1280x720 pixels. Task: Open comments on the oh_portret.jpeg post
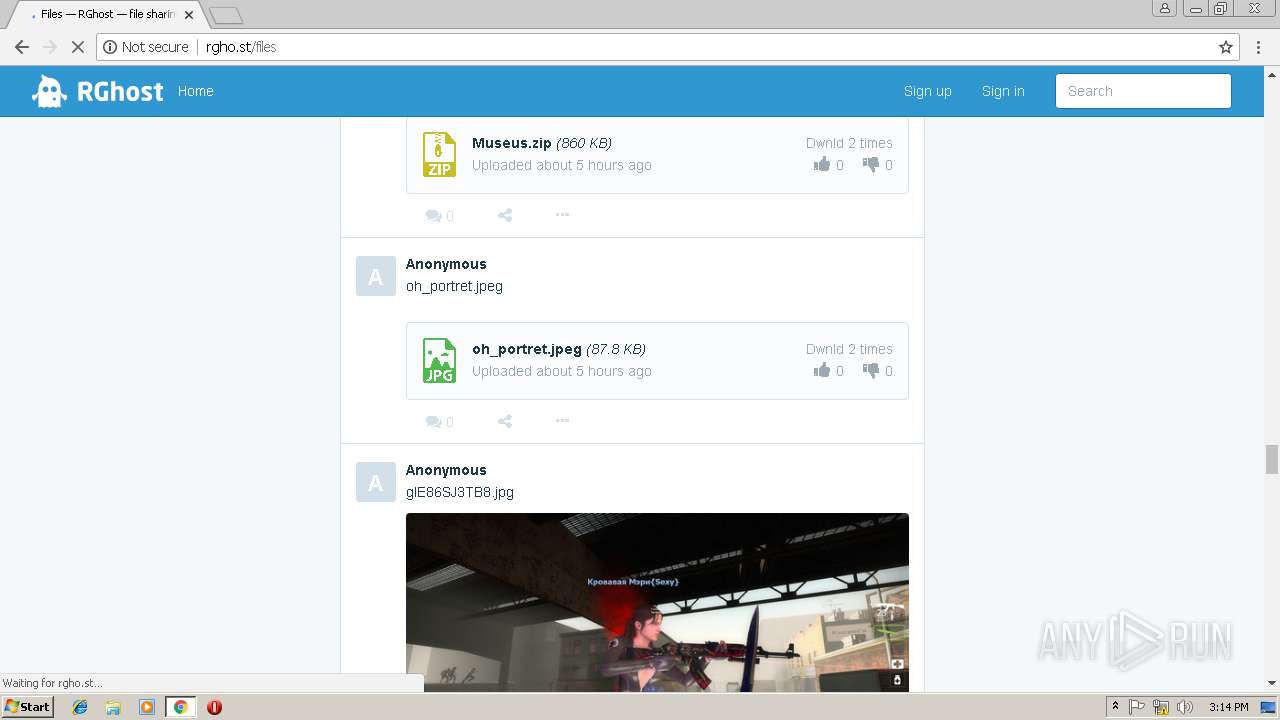point(439,421)
